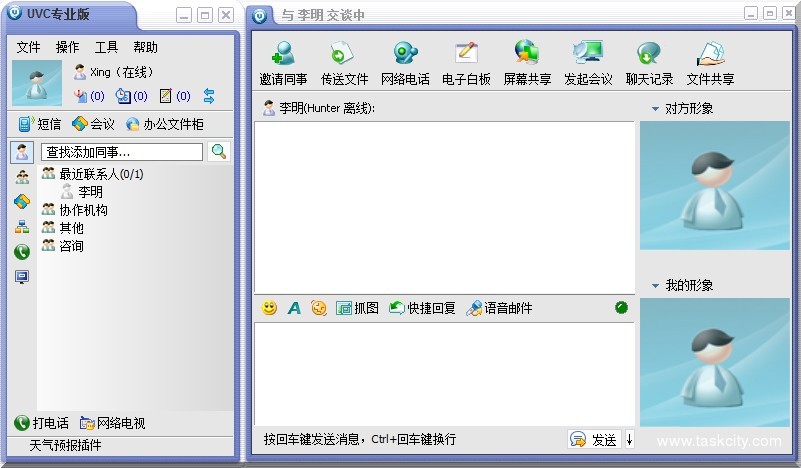Image resolution: width=801 pixels, height=468 pixels.
Task: Click the 我的形象 avatar picture
Action: point(715,362)
